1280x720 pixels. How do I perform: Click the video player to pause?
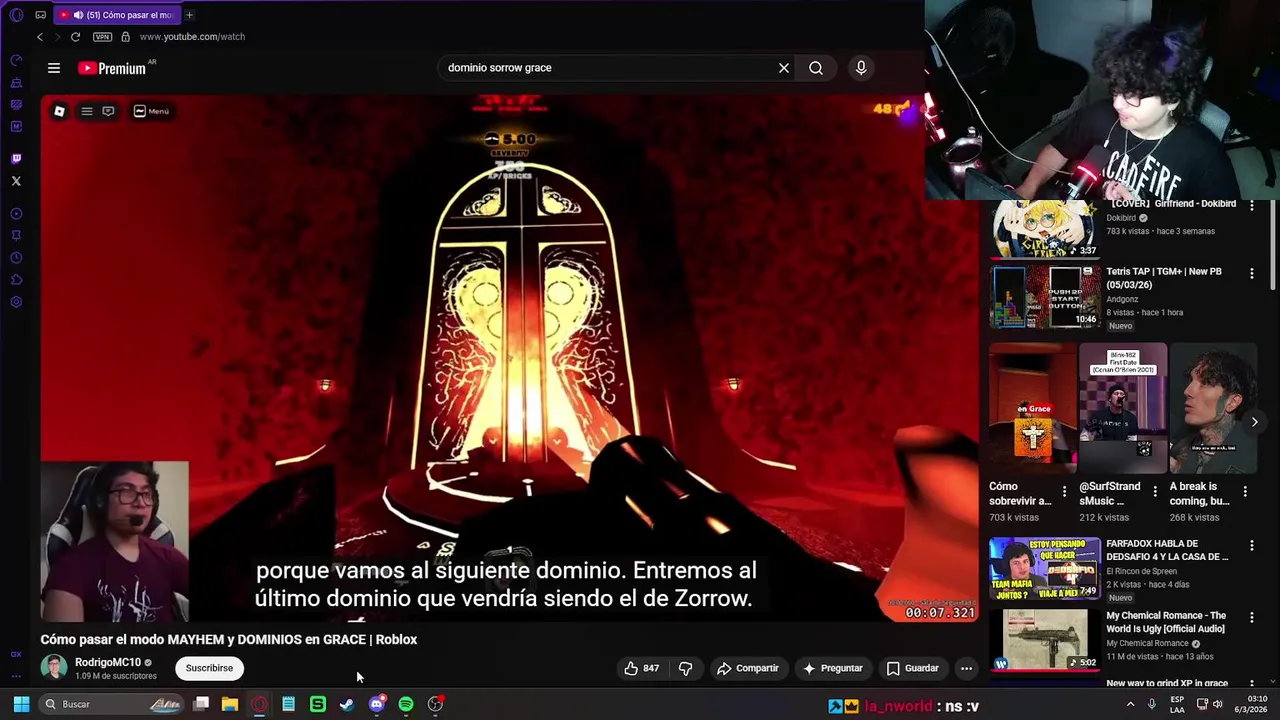tap(509, 358)
